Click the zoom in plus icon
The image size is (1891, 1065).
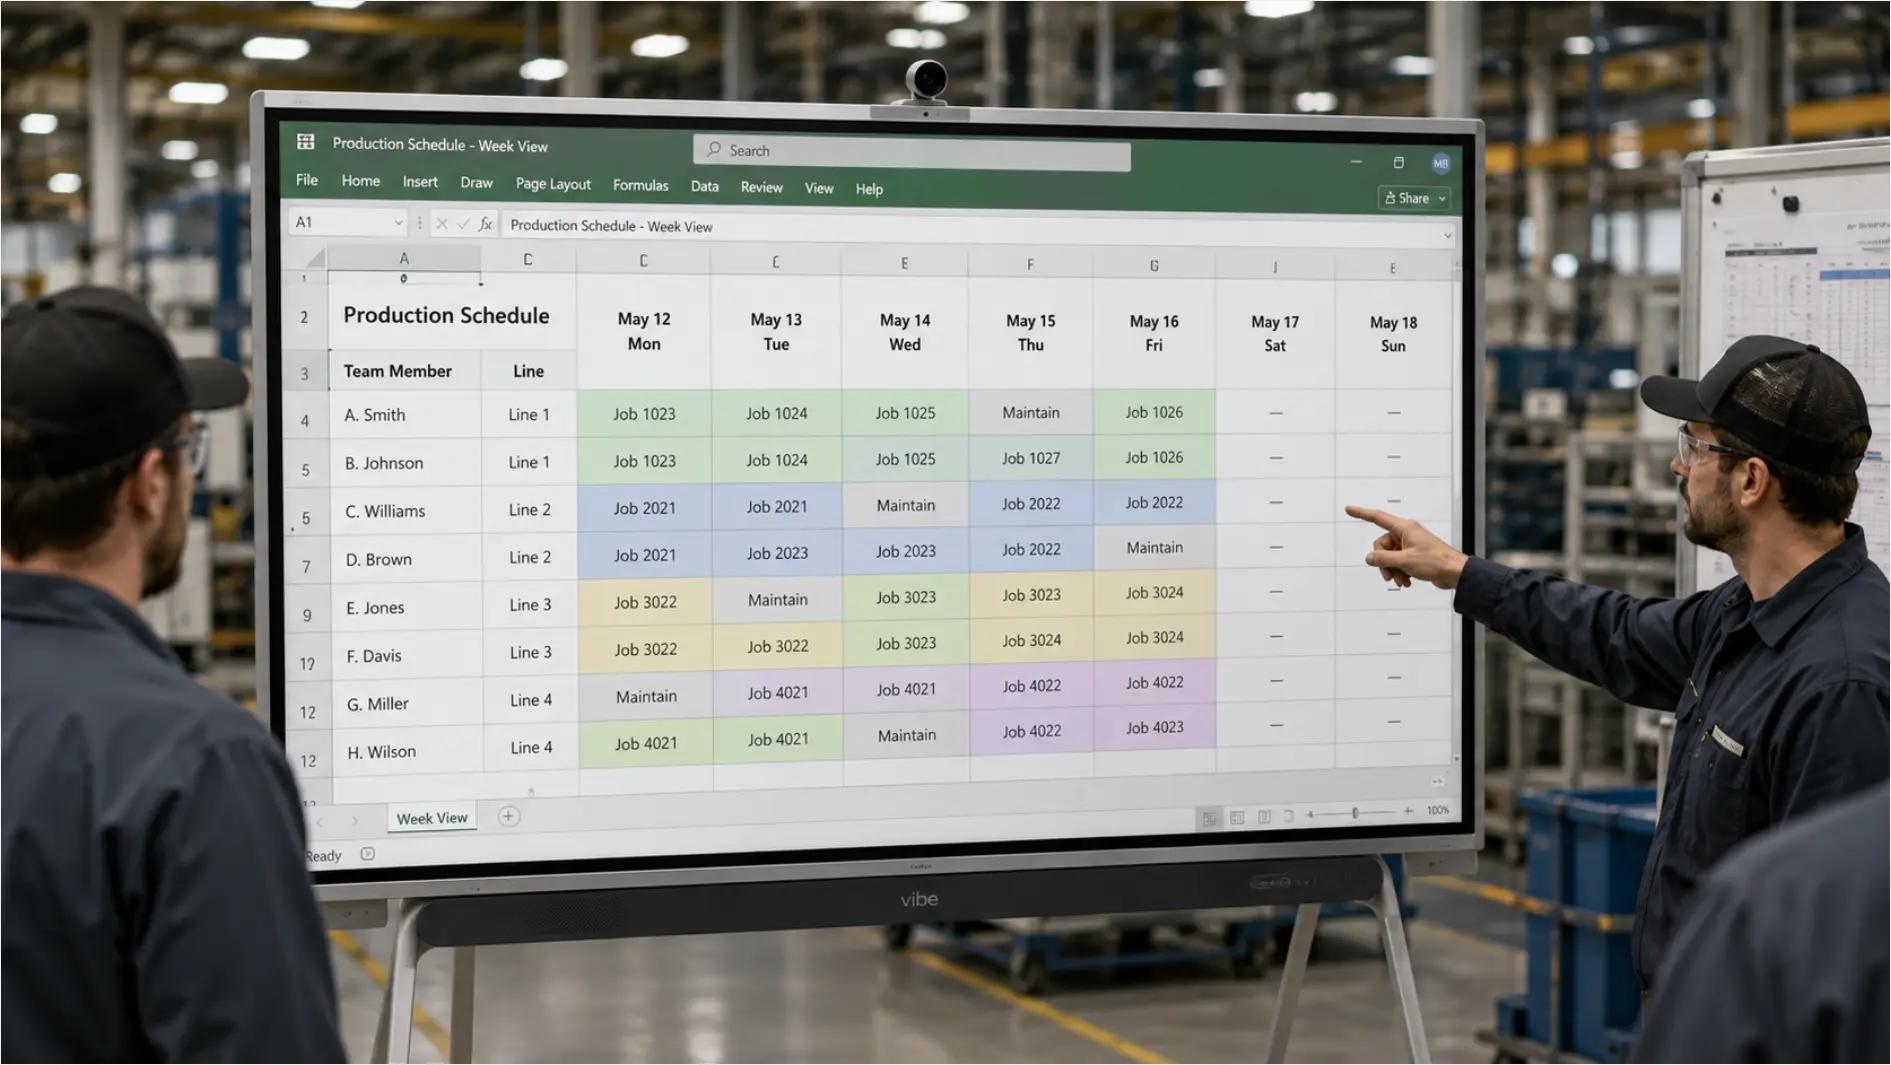pyautogui.click(x=1408, y=811)
